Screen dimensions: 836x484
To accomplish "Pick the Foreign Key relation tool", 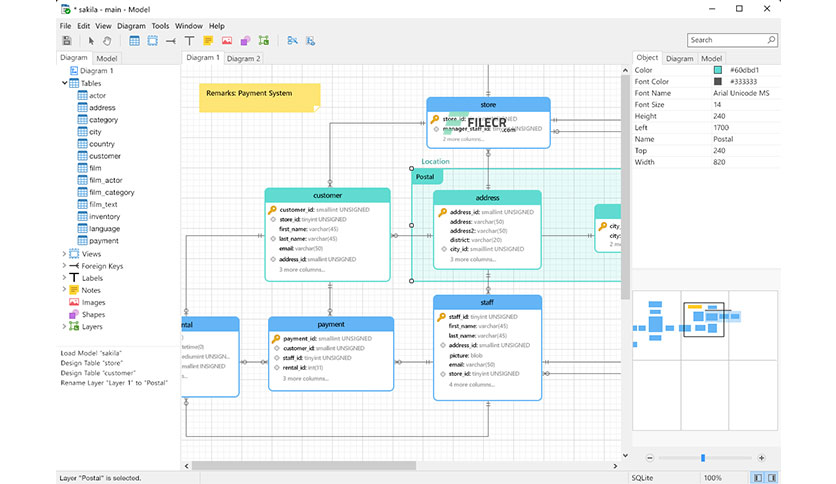I will coord(171,41).
